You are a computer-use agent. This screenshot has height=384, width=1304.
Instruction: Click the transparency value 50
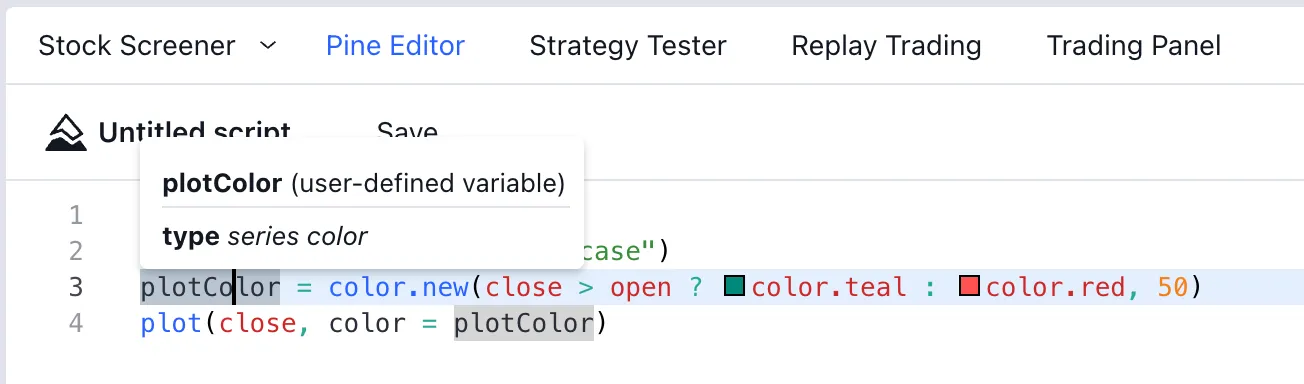pyautogui.click(x=1172, y=288)
